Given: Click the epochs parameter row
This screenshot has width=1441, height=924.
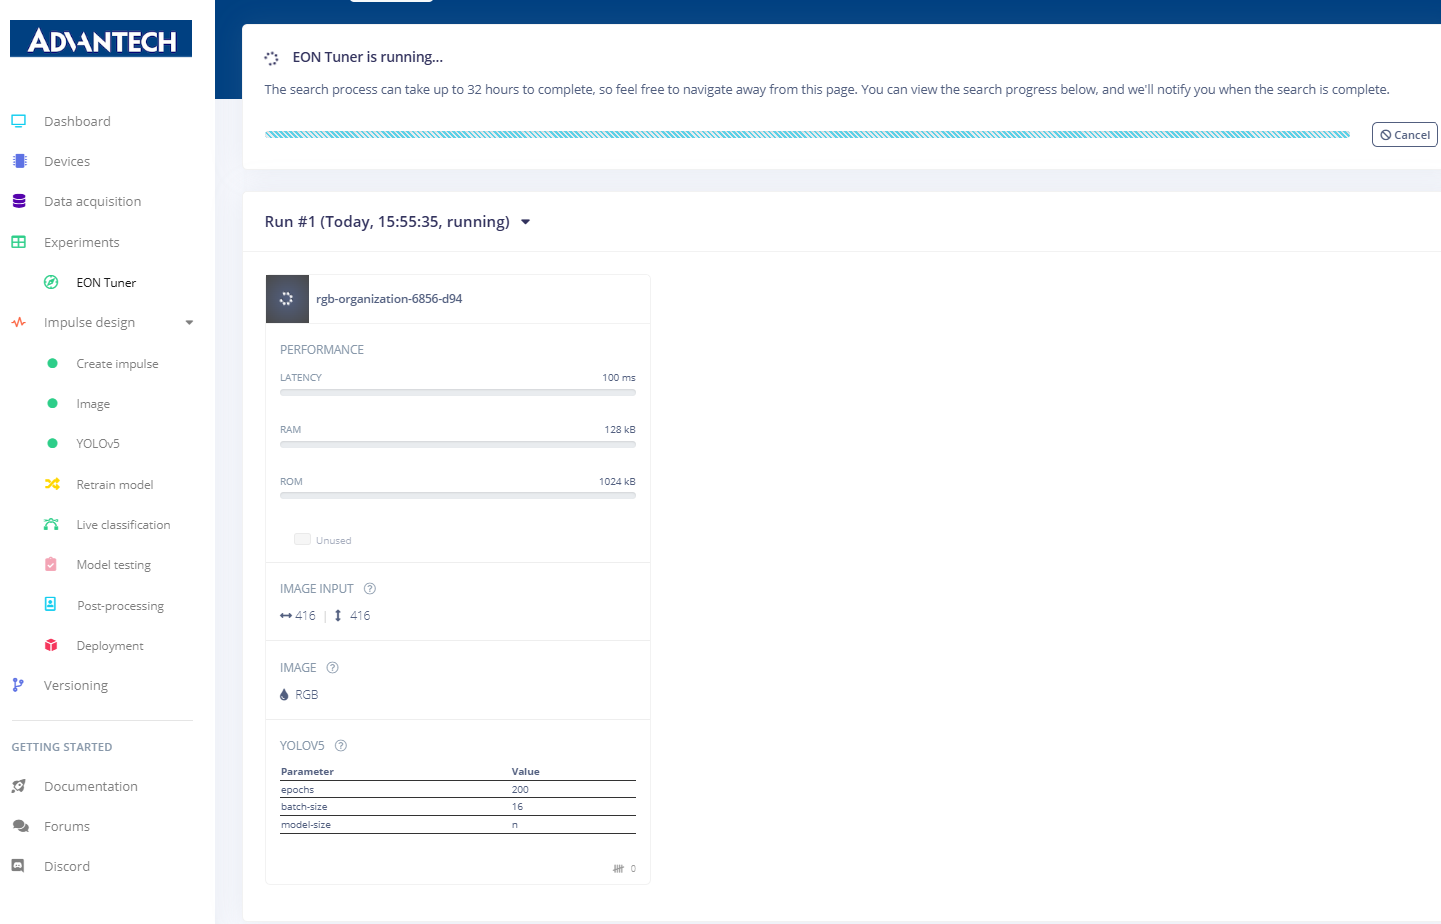Looking at the screenshot, I should (x=458, y=789).
